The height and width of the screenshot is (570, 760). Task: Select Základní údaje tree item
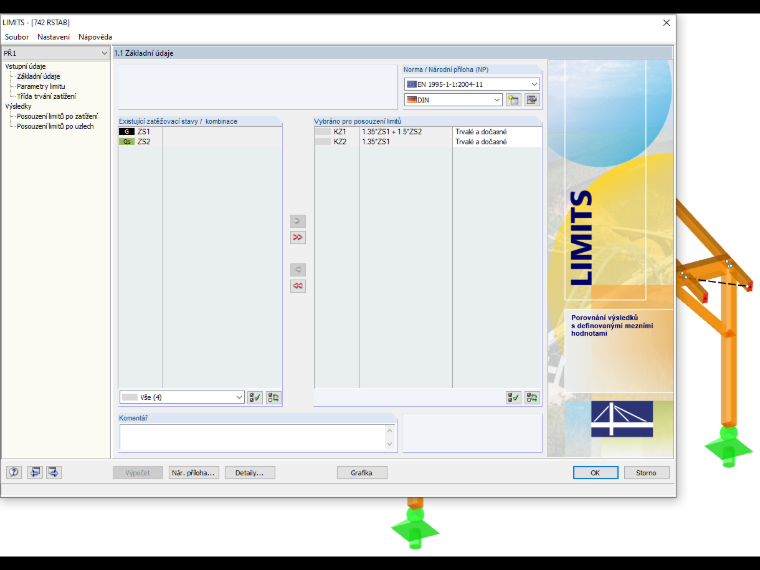[38, 77]
